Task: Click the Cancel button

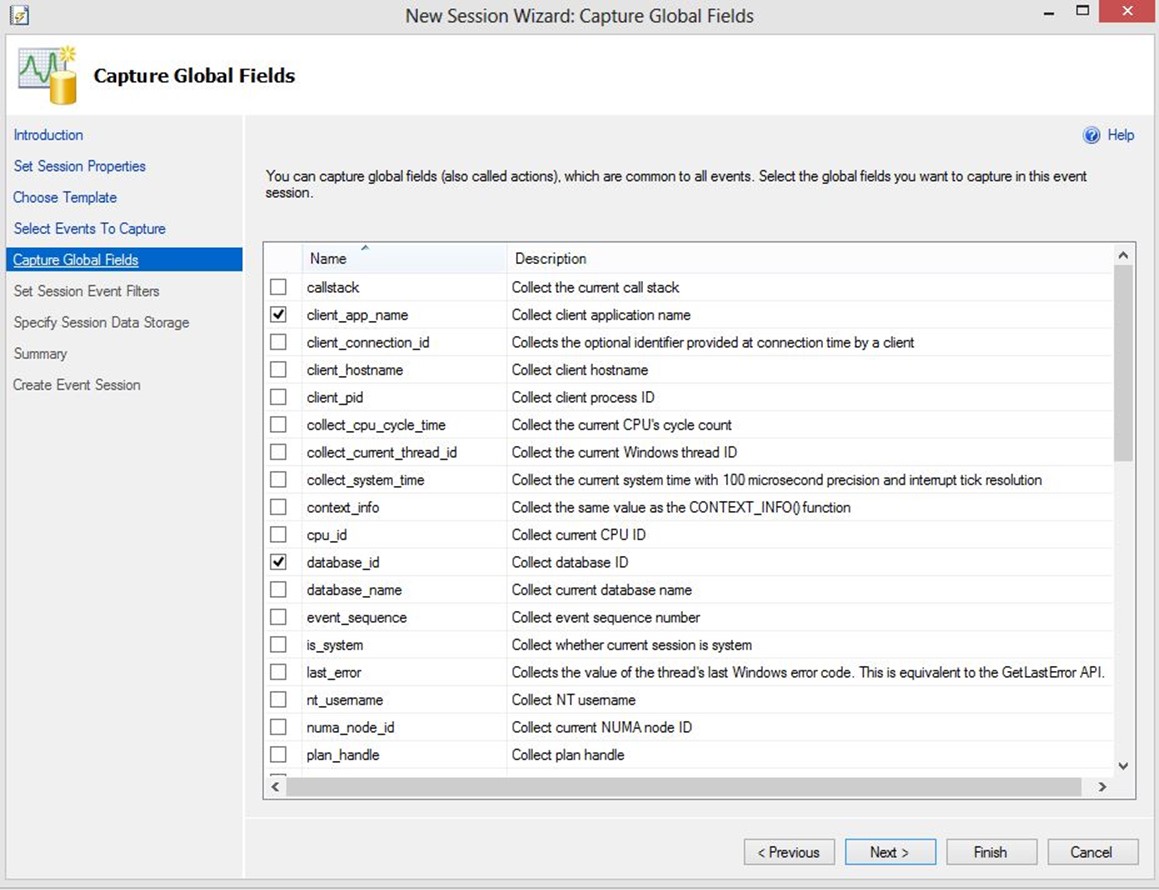Action: [1092, 852]
